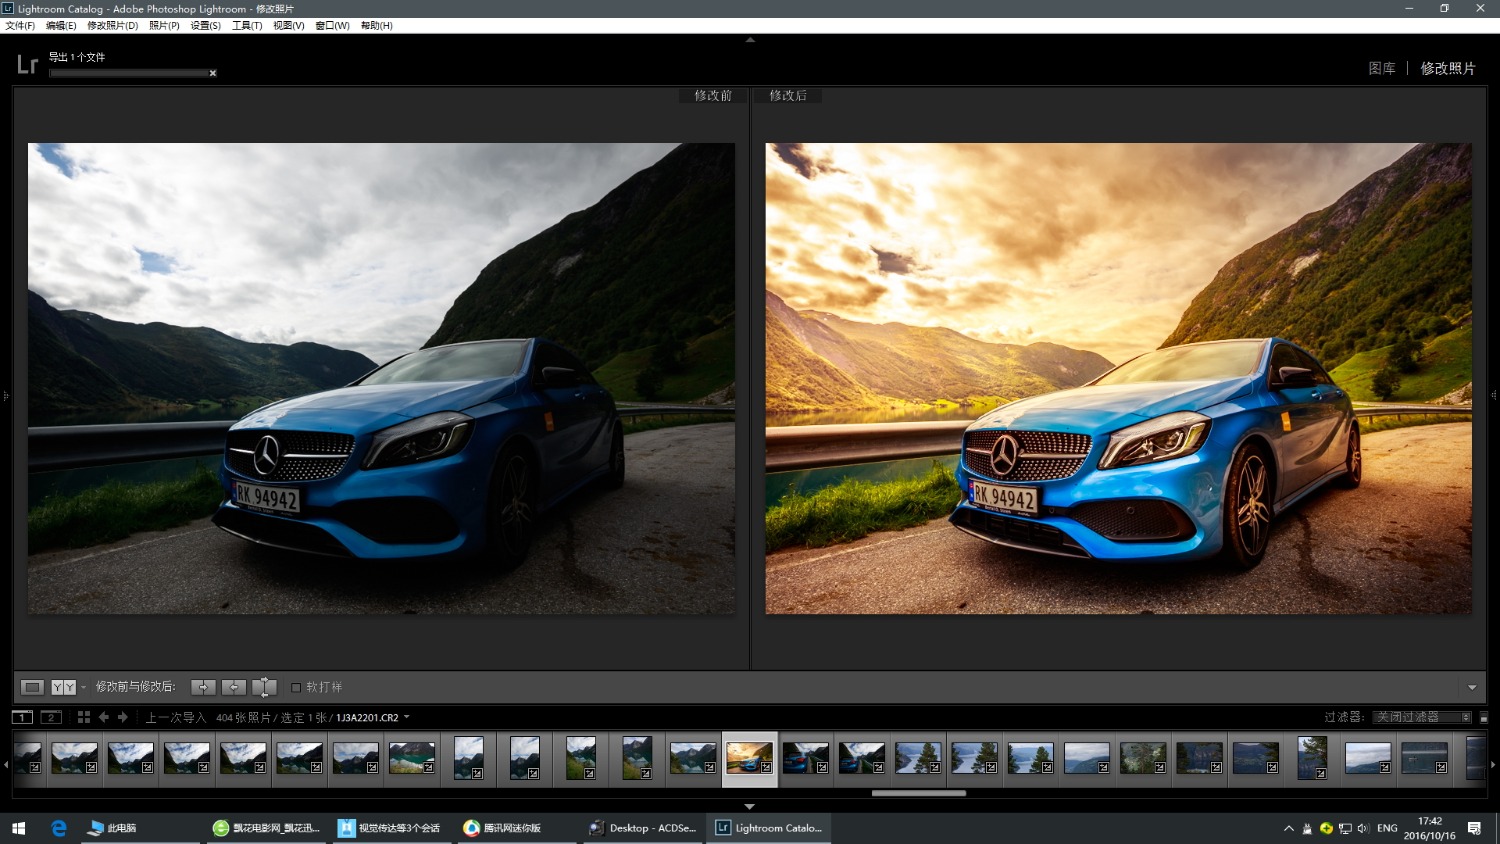Click the after photo with golden sky
1500x844 pixels.
1118,378
